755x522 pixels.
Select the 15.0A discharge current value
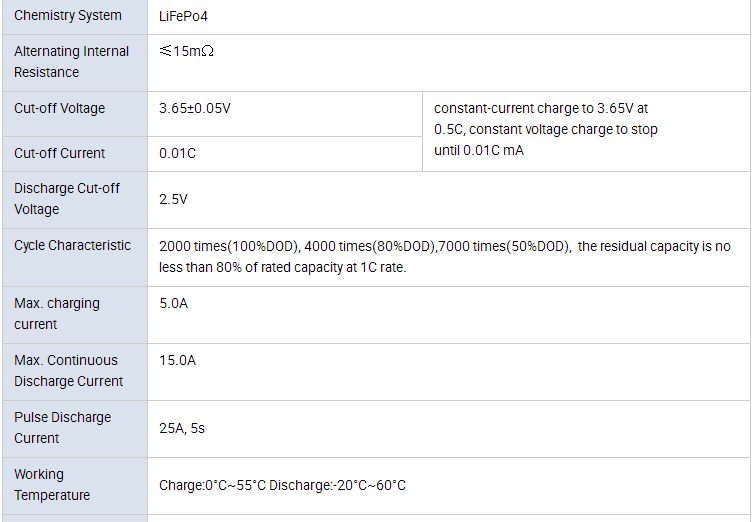(177, 360)
